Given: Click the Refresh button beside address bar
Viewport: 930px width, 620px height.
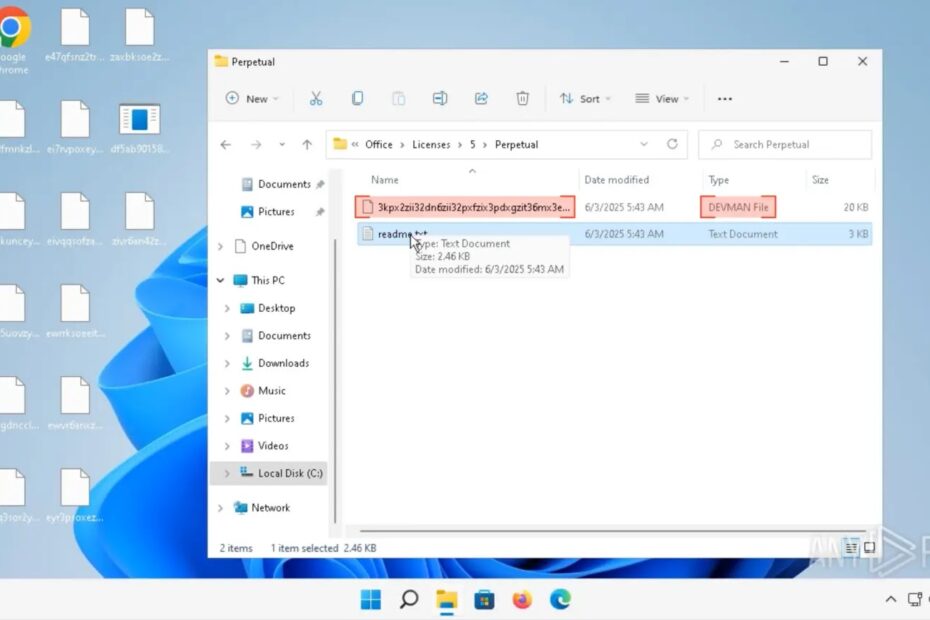Looking at the screenshot, I should coord(672,144).
